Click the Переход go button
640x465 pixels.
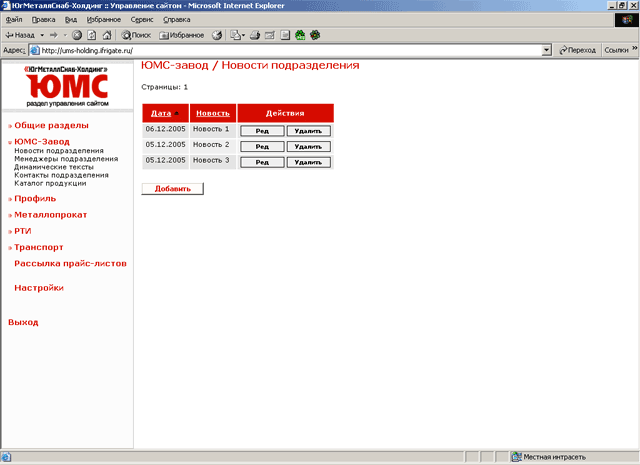click(577, 50)
